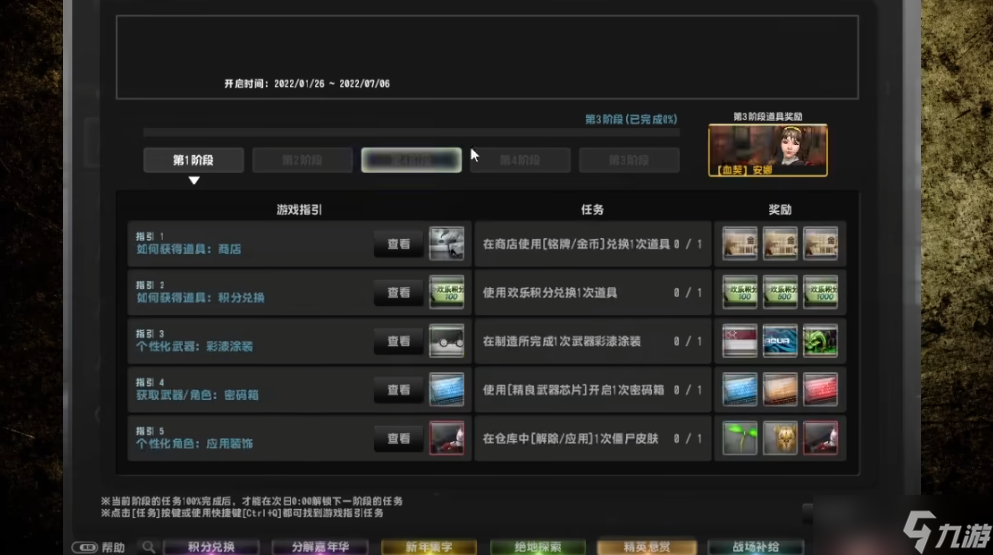Select the red-white flag paint reward icon
The height and width of the screenshot is (555, 993).
click(x=740, y=341)
